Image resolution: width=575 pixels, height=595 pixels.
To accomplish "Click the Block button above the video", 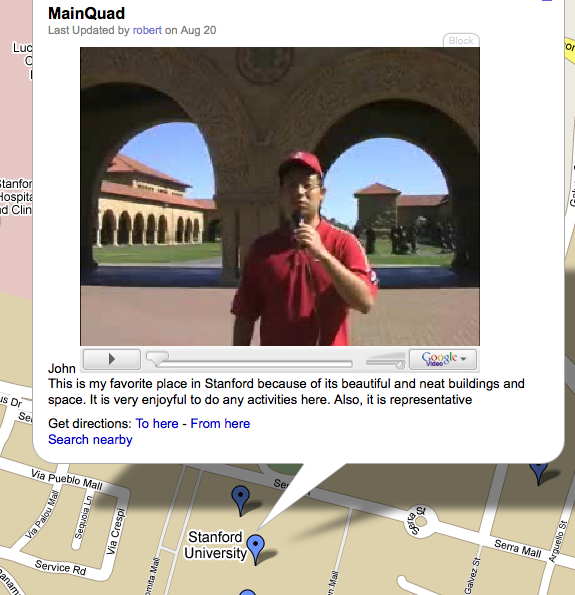I will [461, 41].
